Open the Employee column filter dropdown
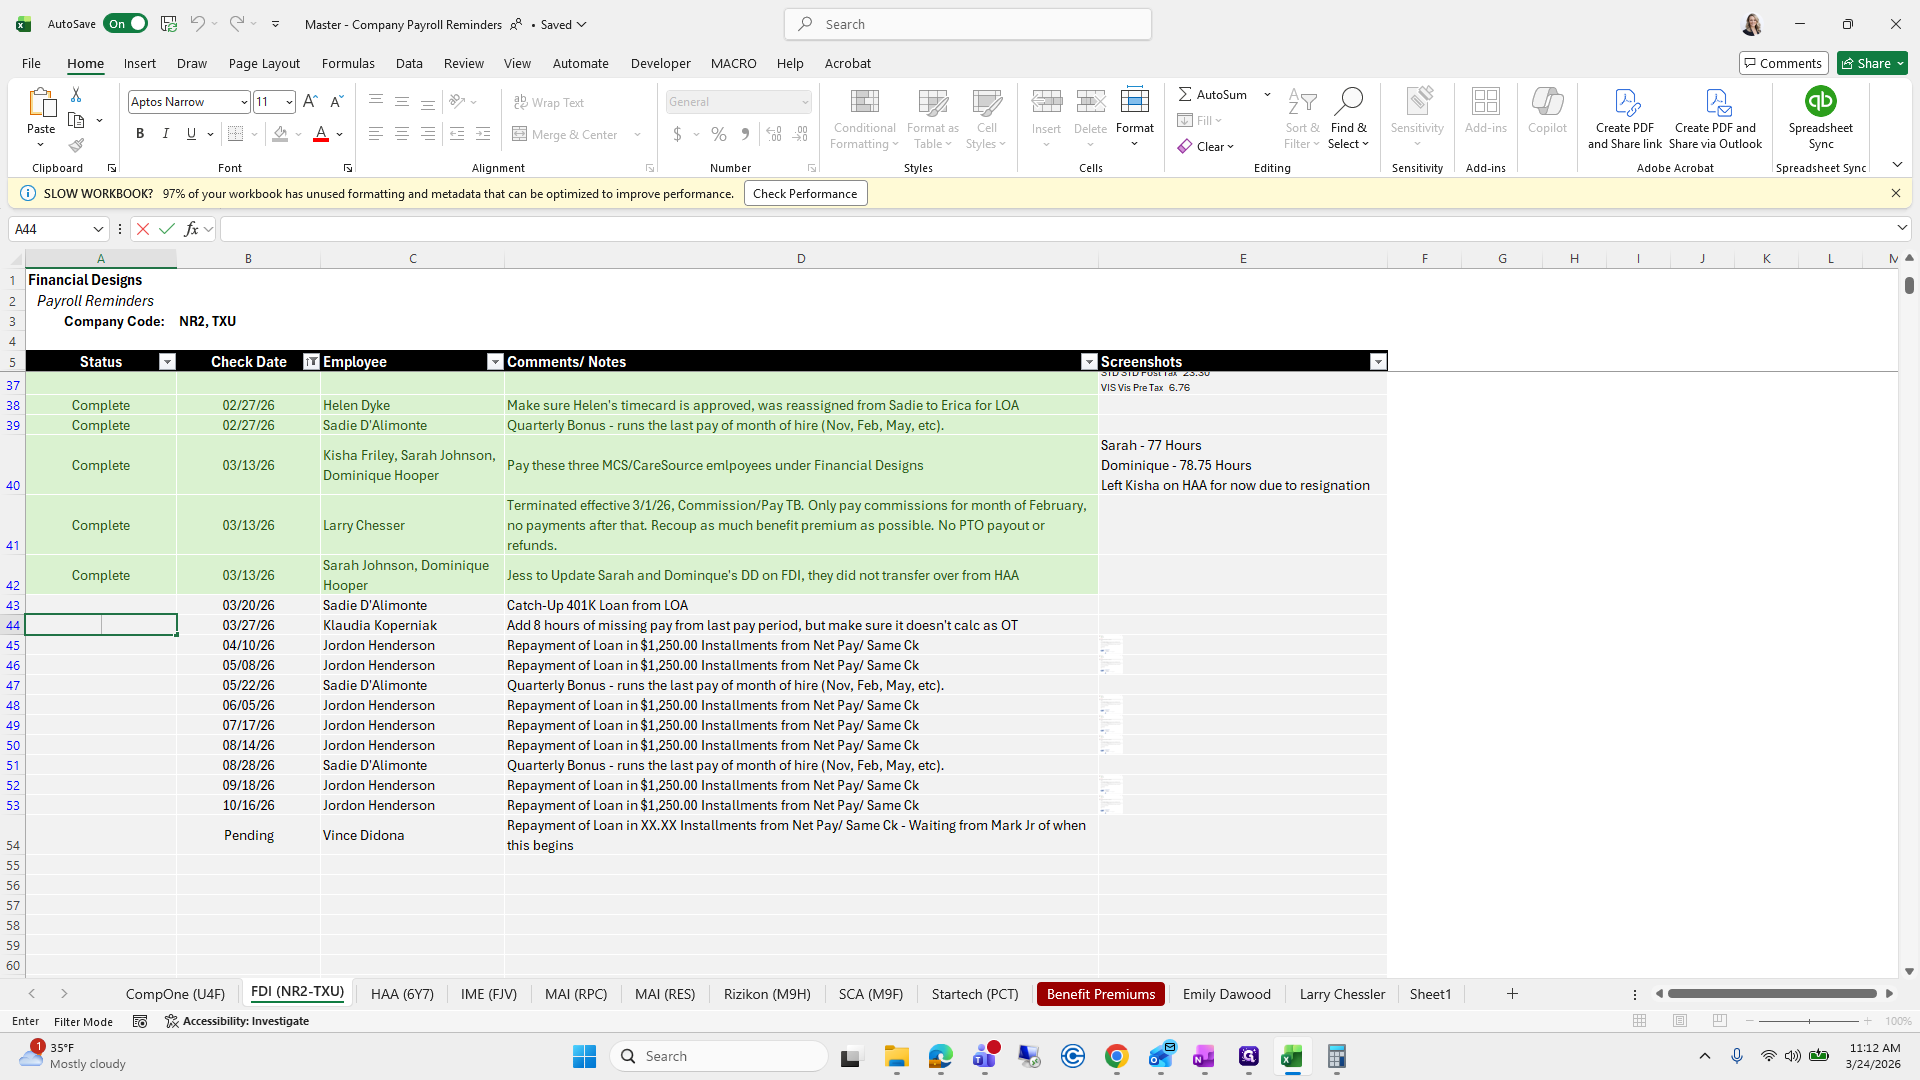The width and height of the screenshot is (1920, 1080). [494, 362]
